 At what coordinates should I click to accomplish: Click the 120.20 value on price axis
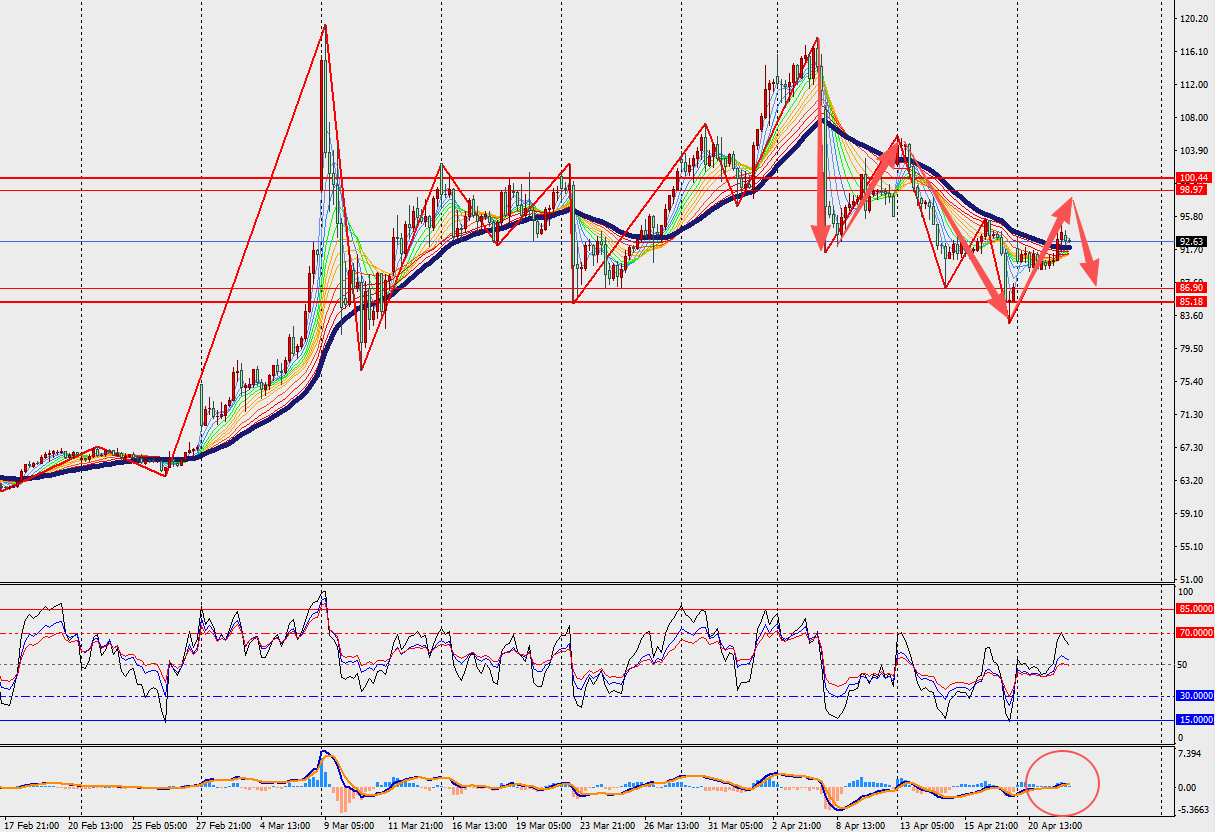[x=1192, y=19]
